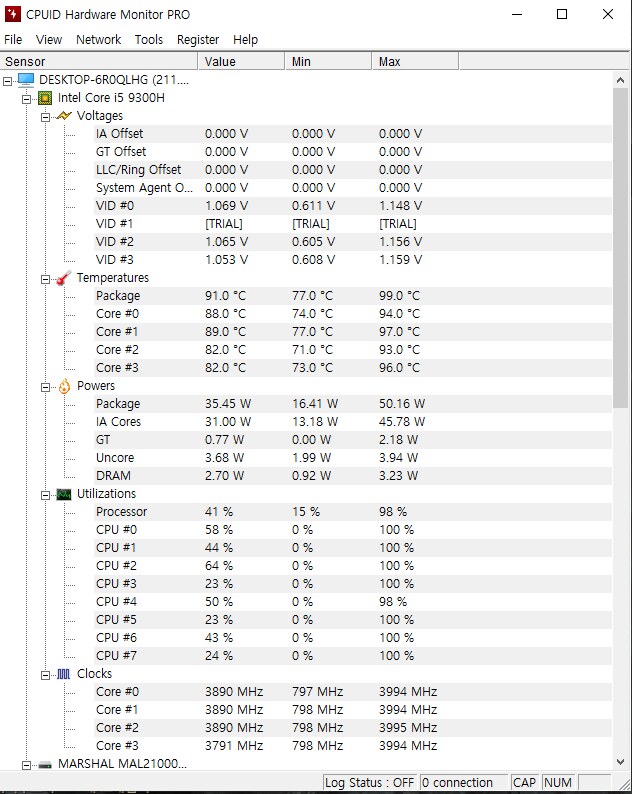Image resolution: width=632 pixels, height=794 pixels.
Task: Expand the MARSHAL drive node
Action: coord(27,764)
